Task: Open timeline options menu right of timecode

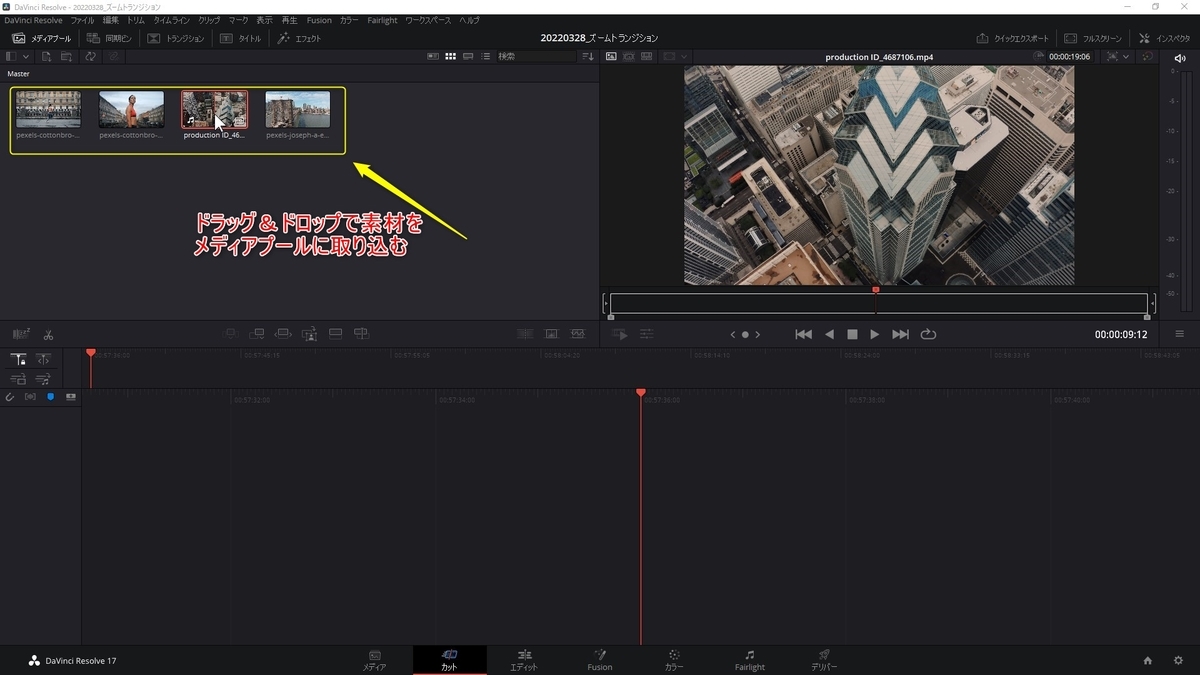Action: (x=1180, y=334)
